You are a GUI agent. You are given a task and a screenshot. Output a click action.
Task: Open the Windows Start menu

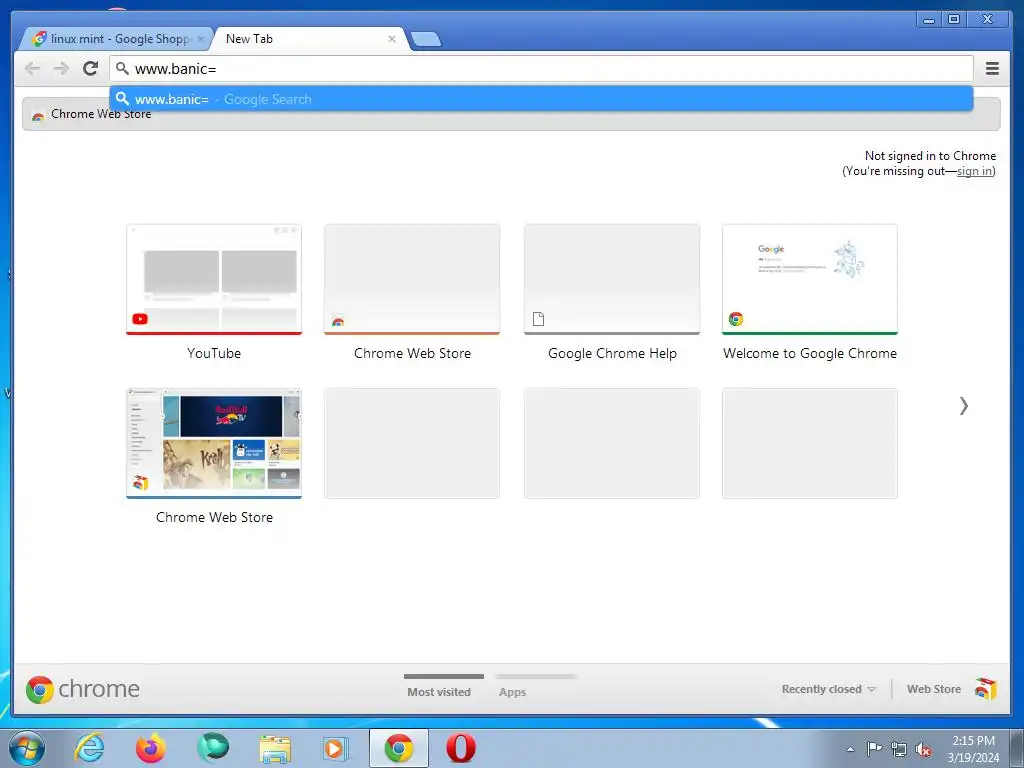[26, 748]
